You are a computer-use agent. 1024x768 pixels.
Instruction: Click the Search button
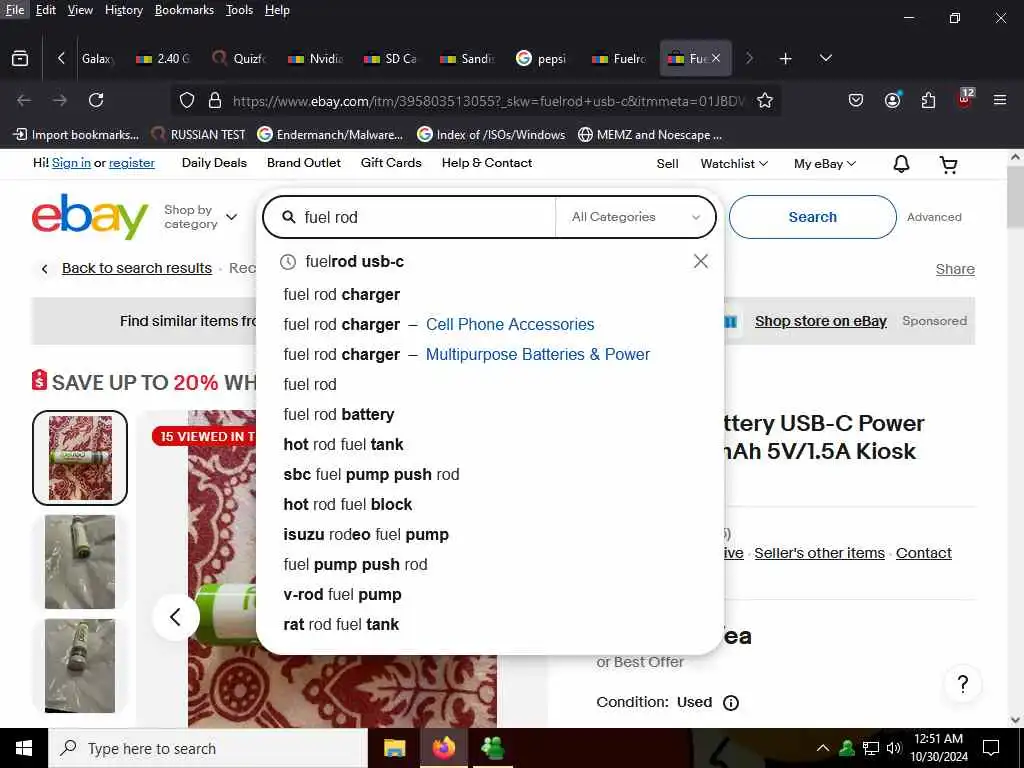tap(812, 217)
